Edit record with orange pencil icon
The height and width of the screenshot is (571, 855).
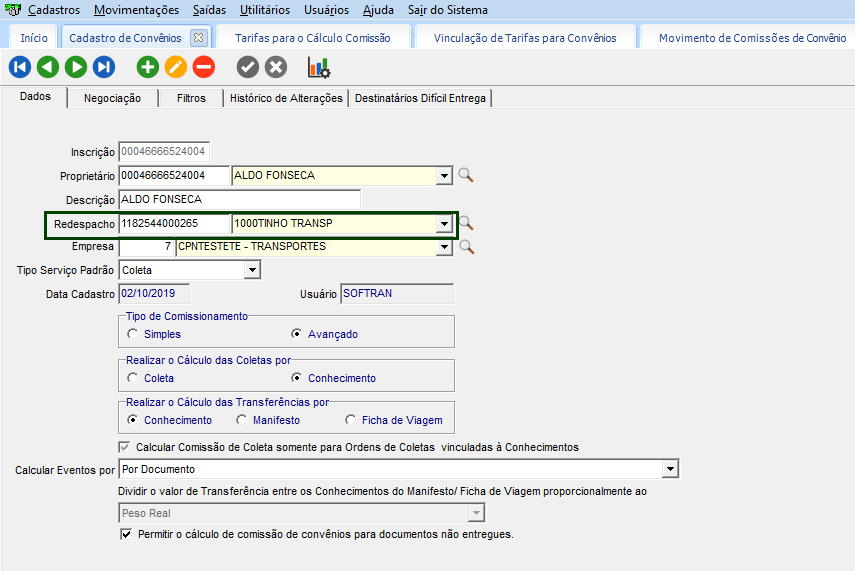tap(176, 67)
